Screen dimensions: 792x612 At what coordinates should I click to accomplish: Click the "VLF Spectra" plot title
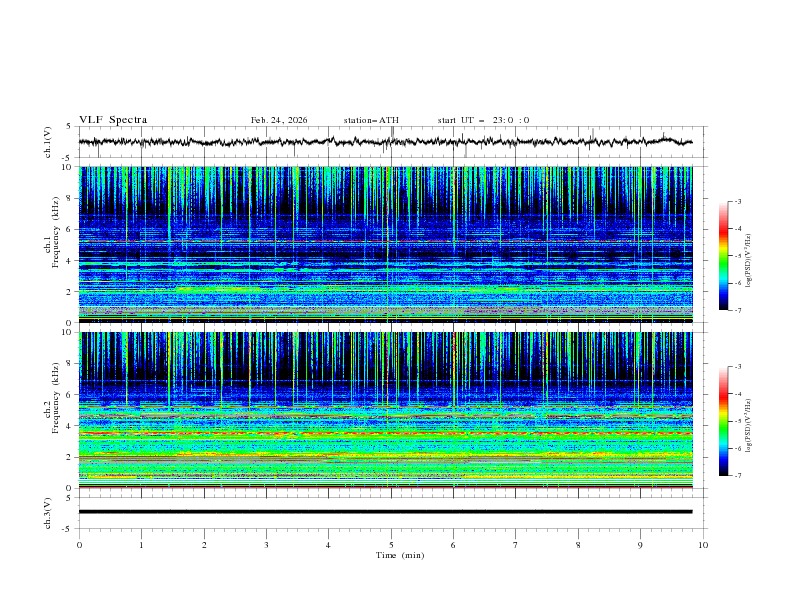click(x=113, y=120)
